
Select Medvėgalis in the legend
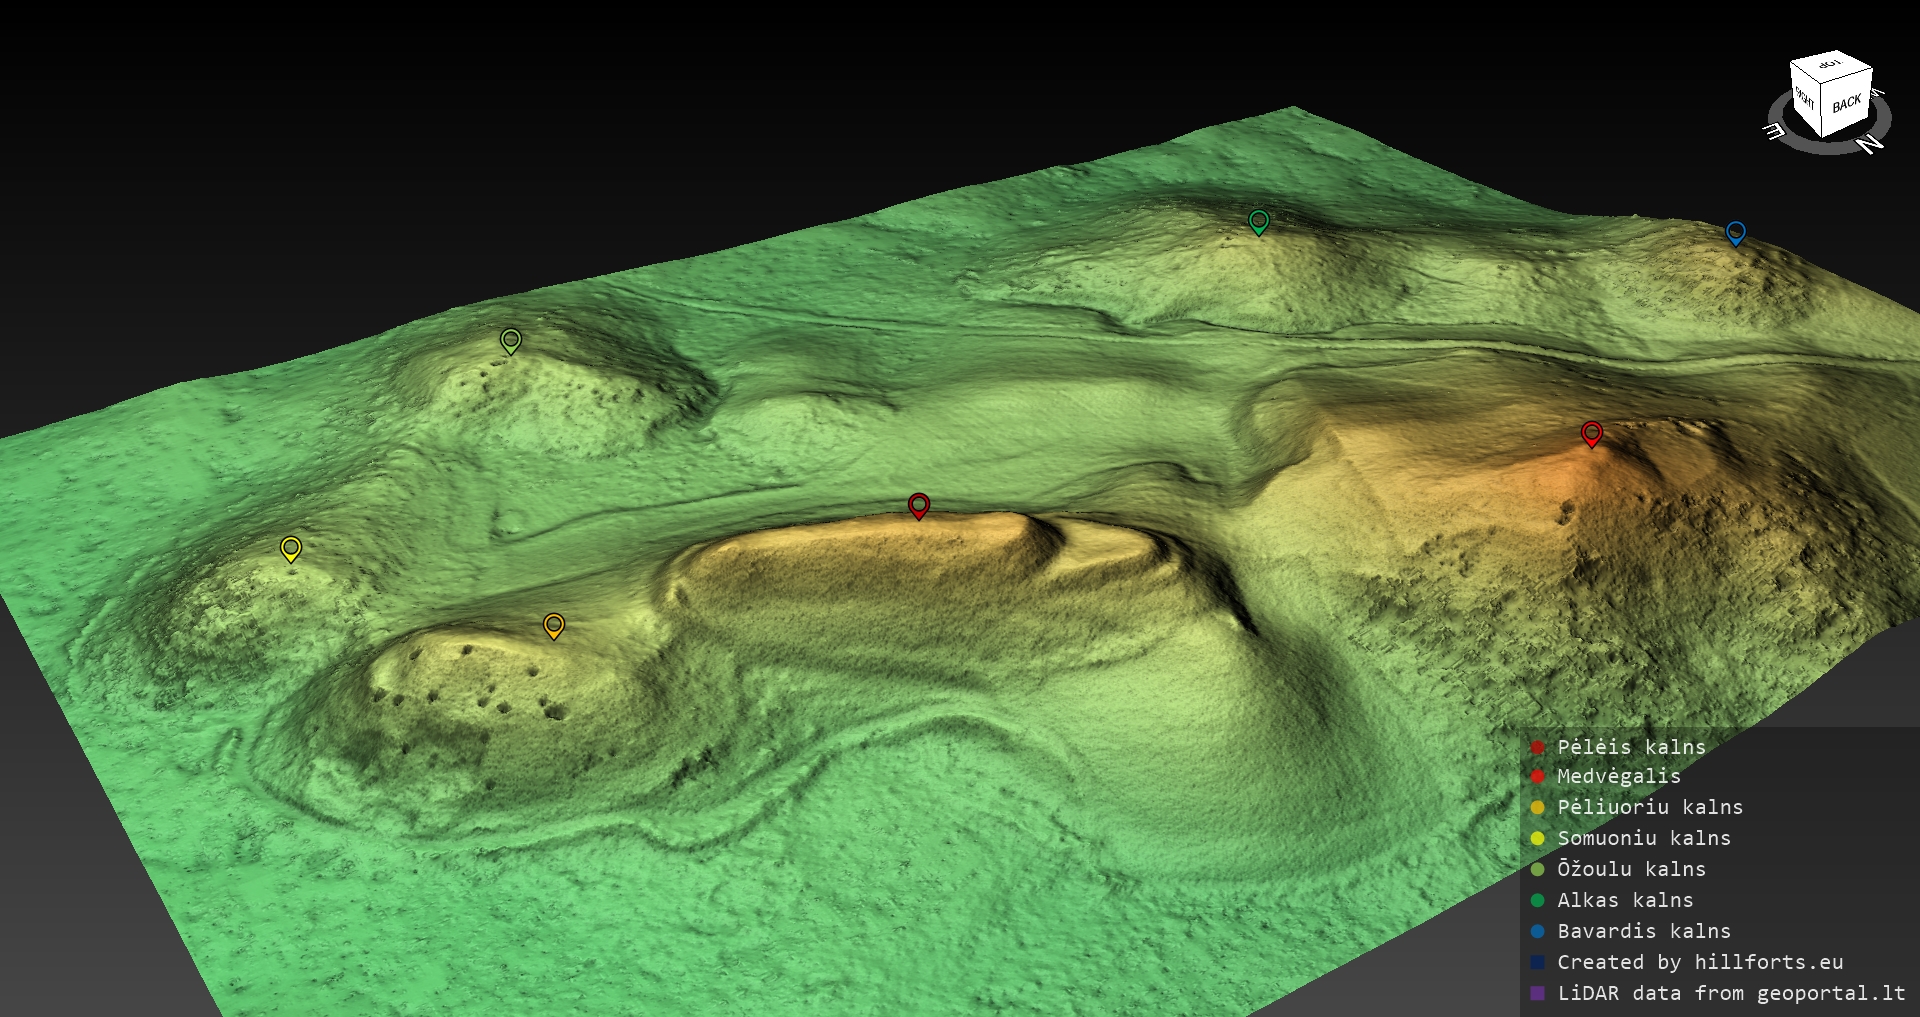[x=1618, y=776]
